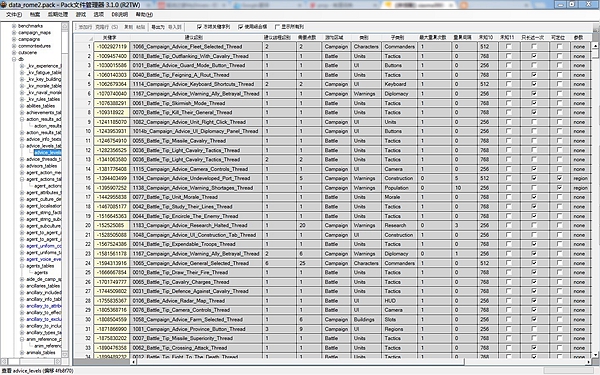Click the tree panel horizontal scroll-right arrow
Screen dimensions: 600x375
coord(58,361)
